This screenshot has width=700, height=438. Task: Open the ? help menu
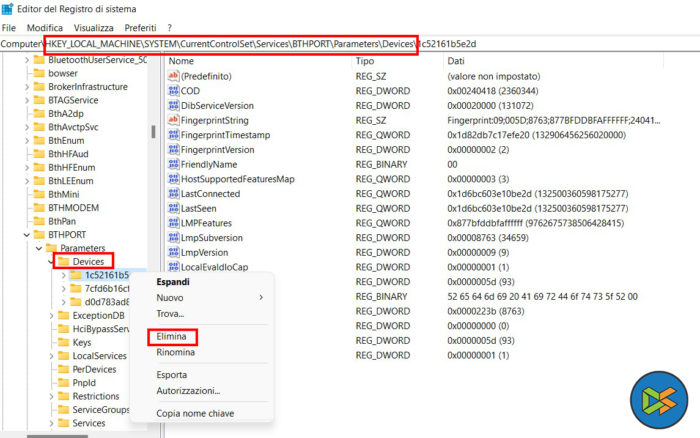170,28
